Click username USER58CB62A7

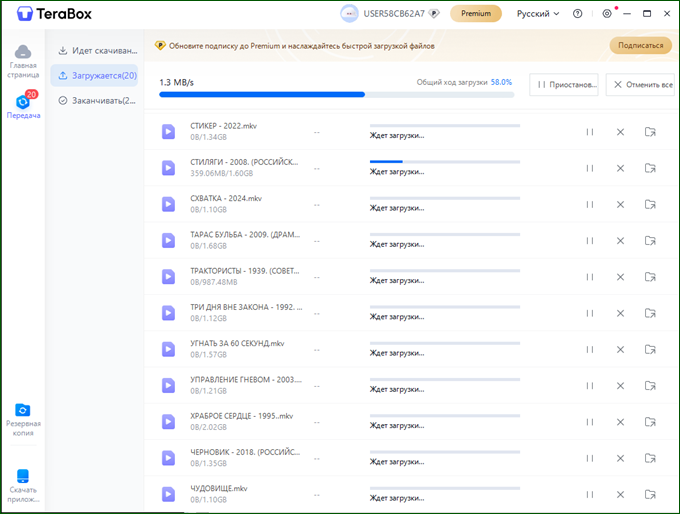click(x=394, y=14)
